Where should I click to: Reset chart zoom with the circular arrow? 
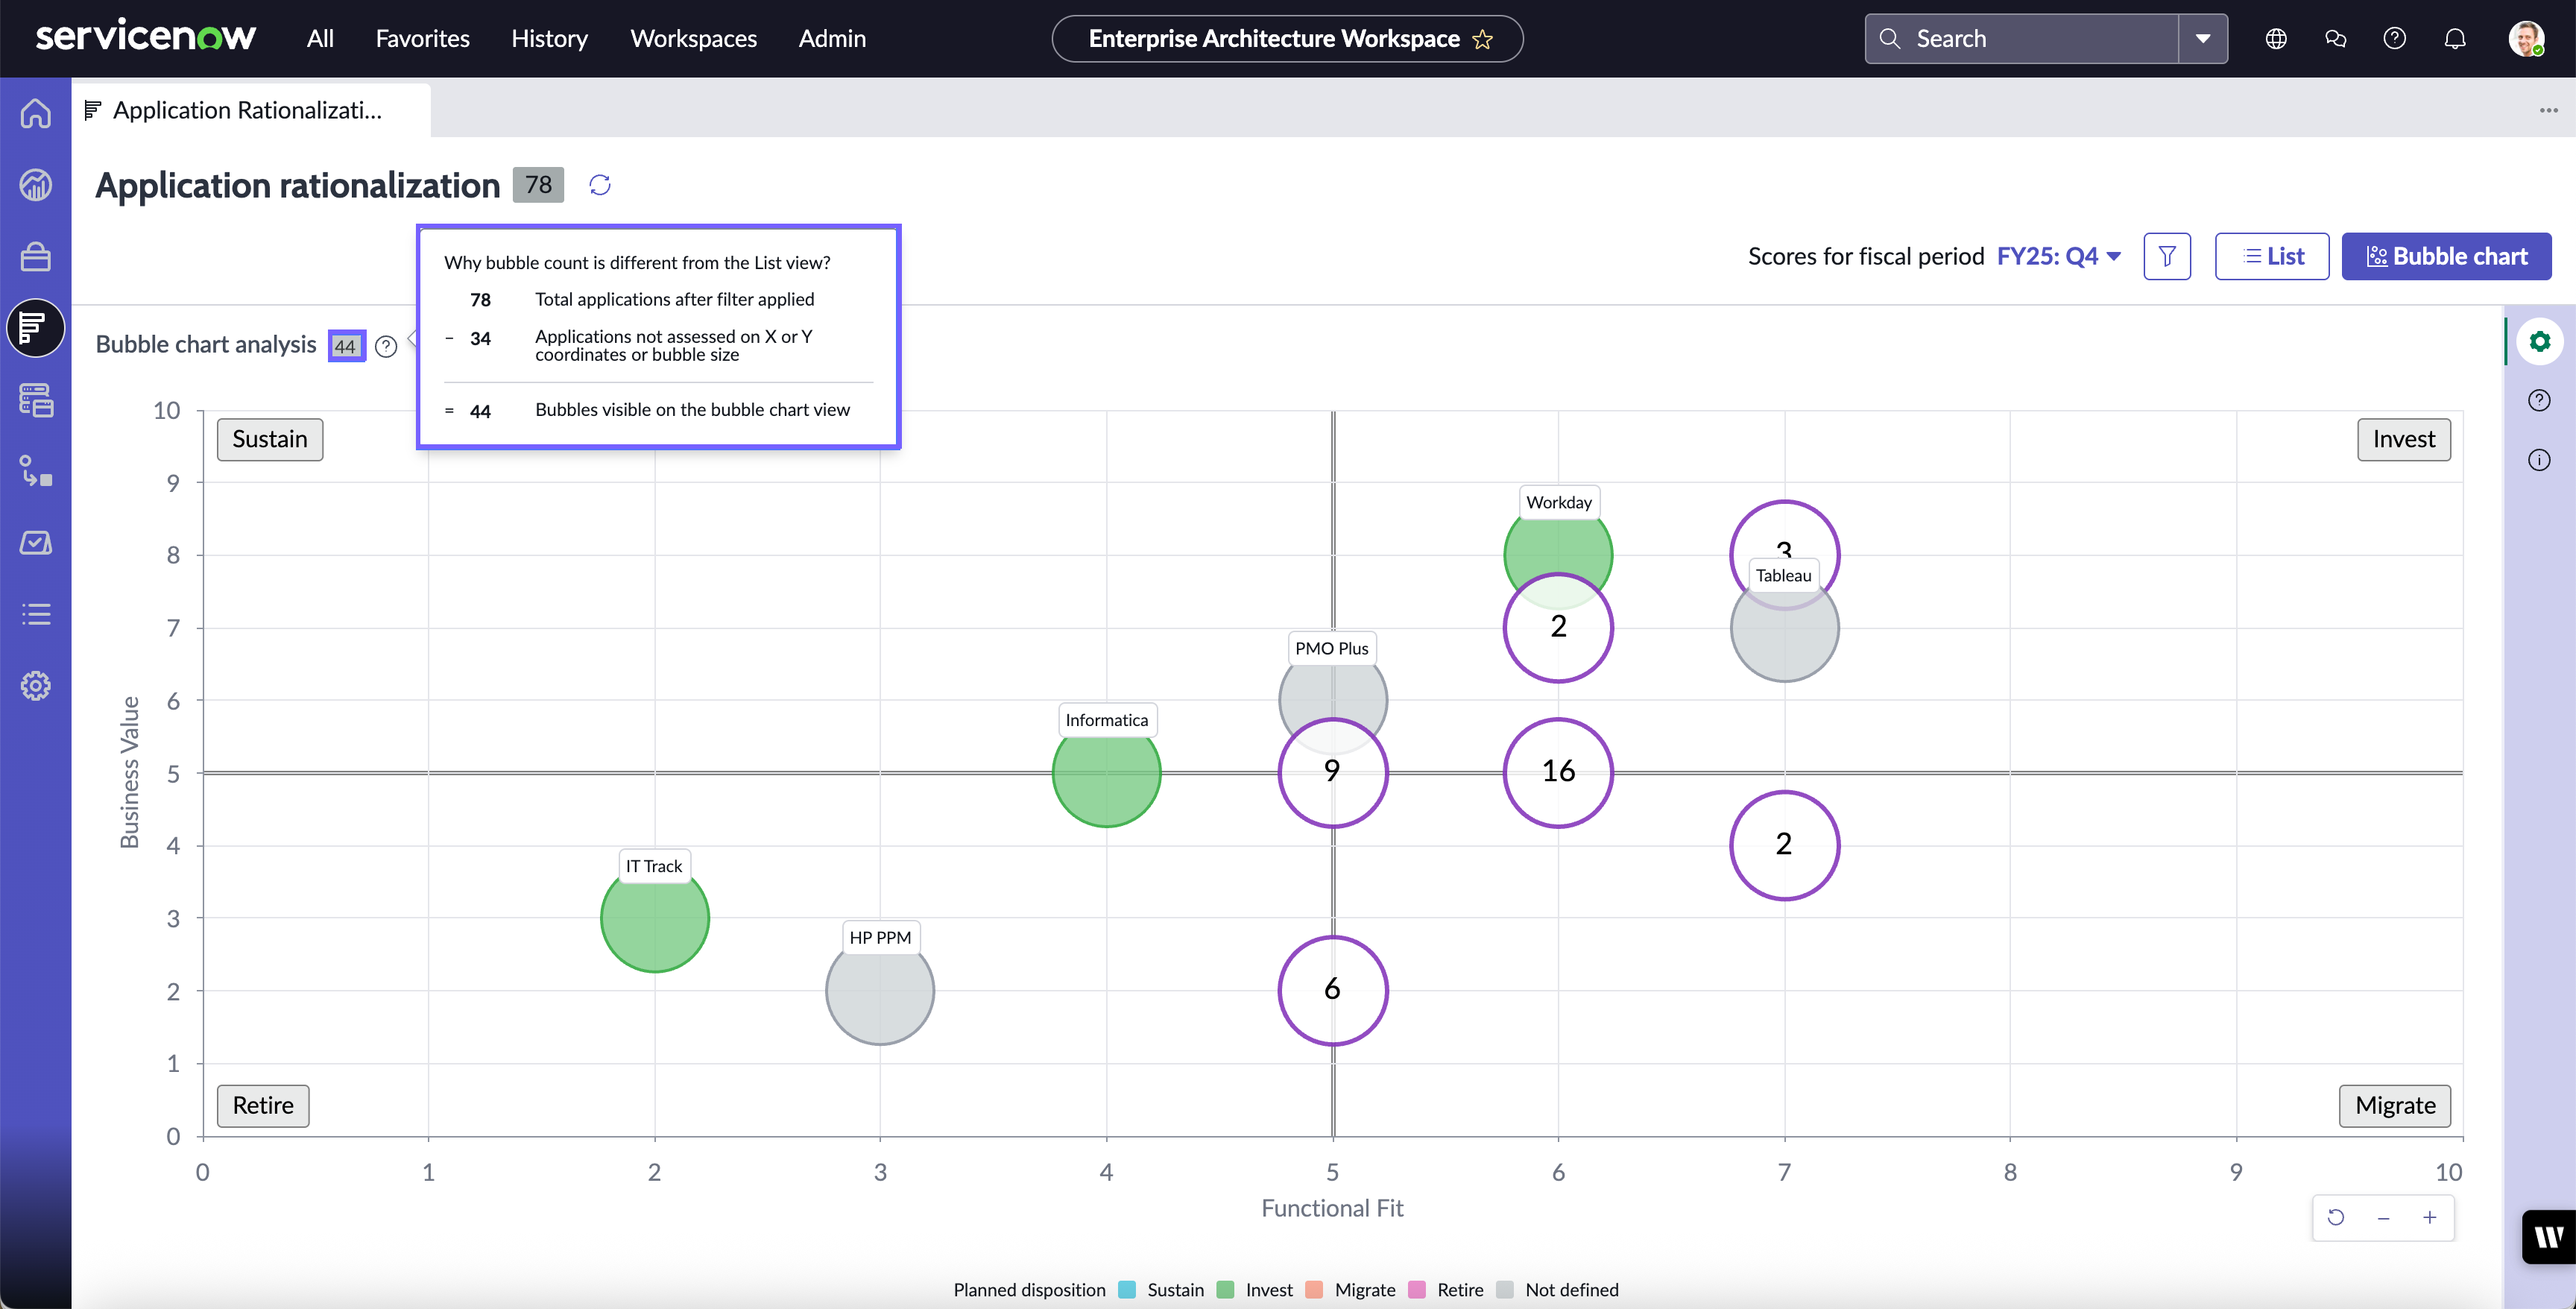pos(2336,1217)
